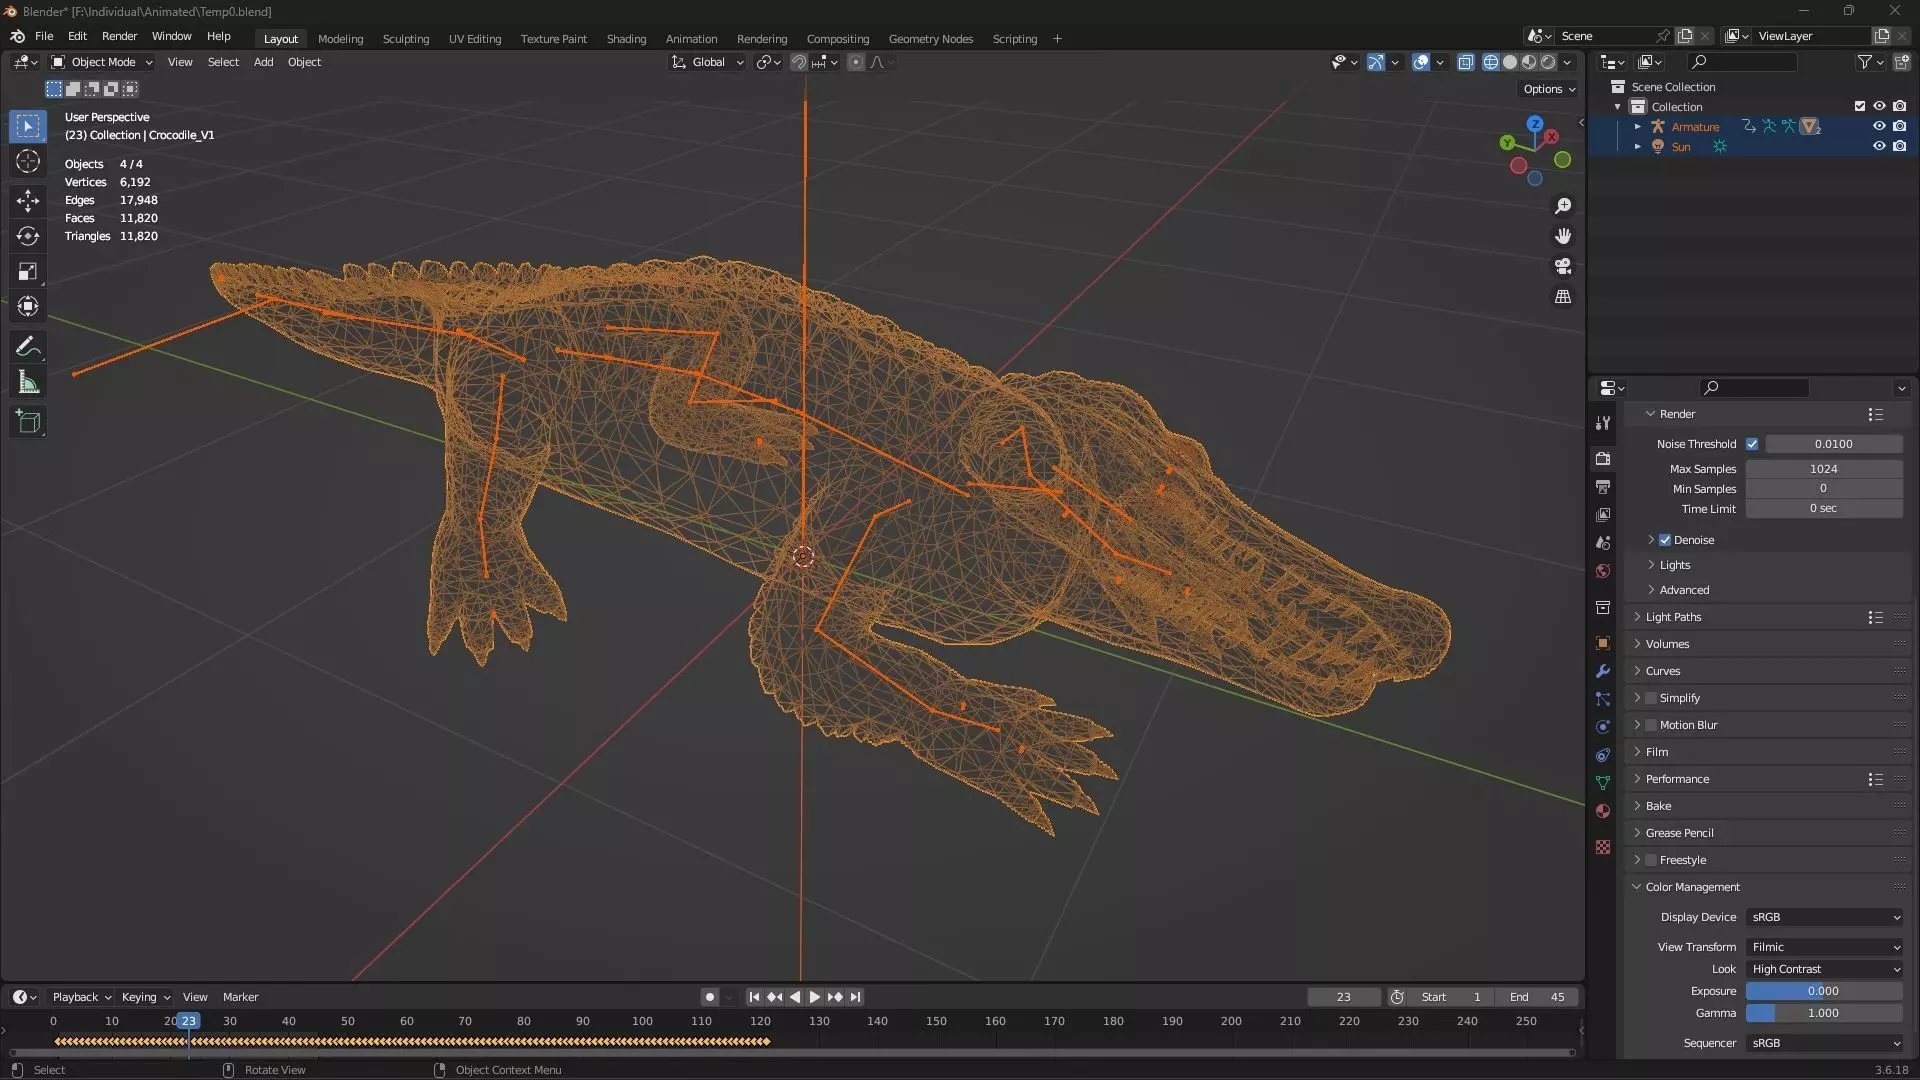This screenshot has height=1080, width=1920.
Task: Toggle X-Ray display
Action: 1465,62
